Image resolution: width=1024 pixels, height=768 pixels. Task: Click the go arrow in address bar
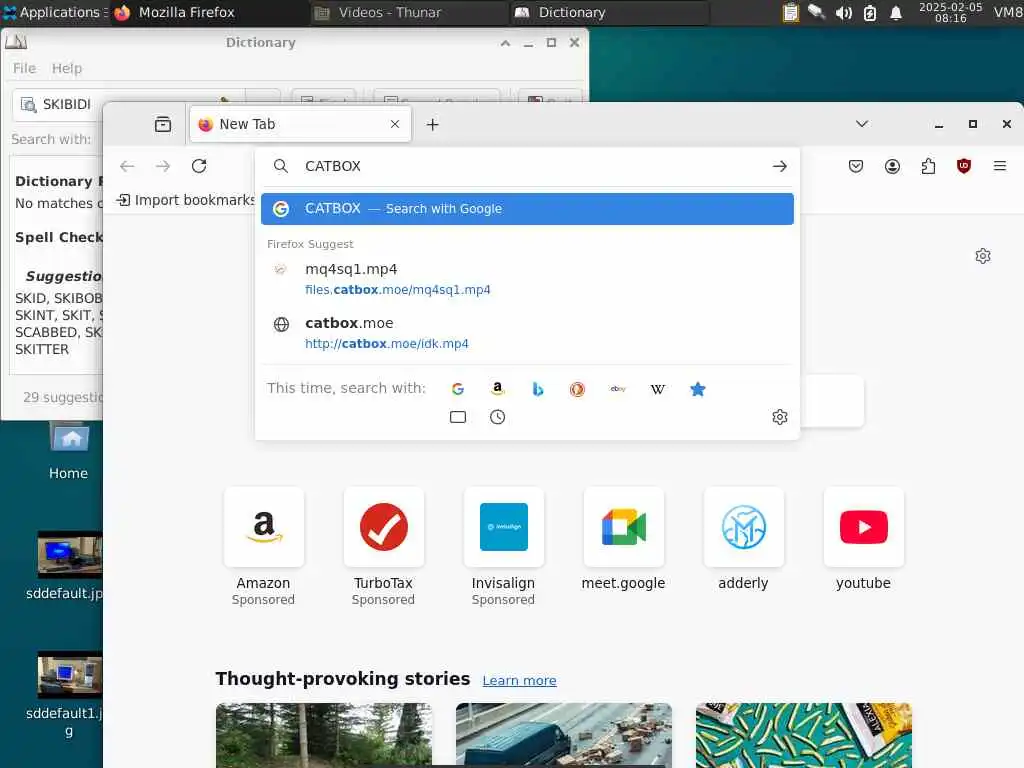point(779,166)
